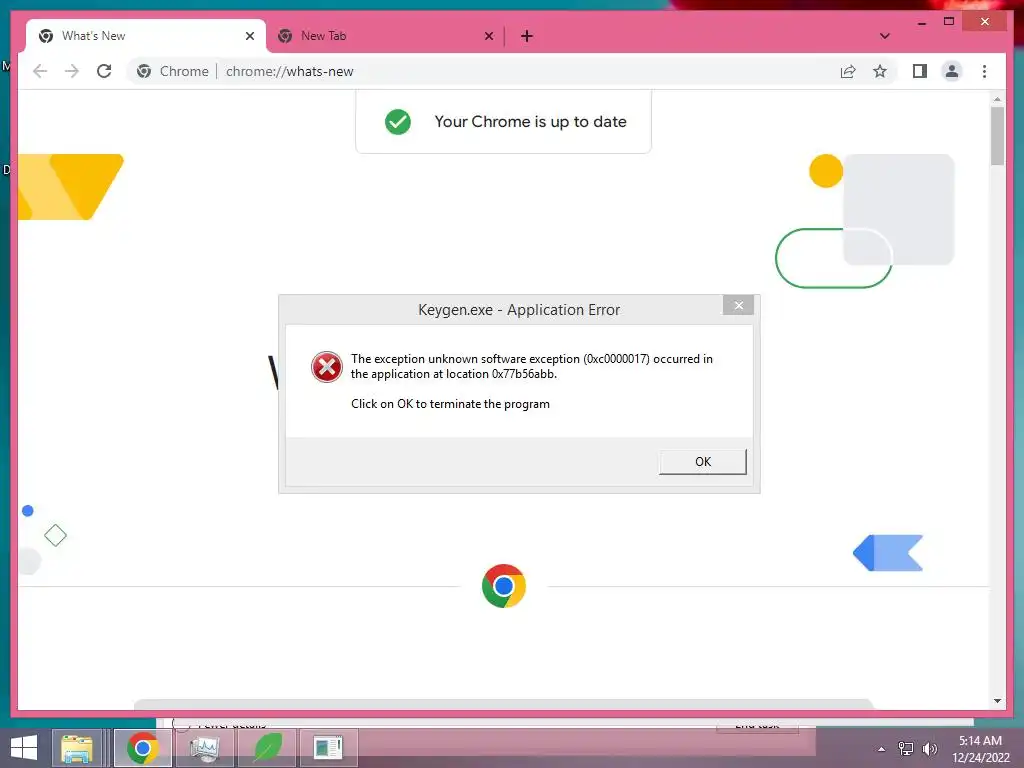Go back to the previous page
The image size is (1024, 768).
[x=40, y=71]
